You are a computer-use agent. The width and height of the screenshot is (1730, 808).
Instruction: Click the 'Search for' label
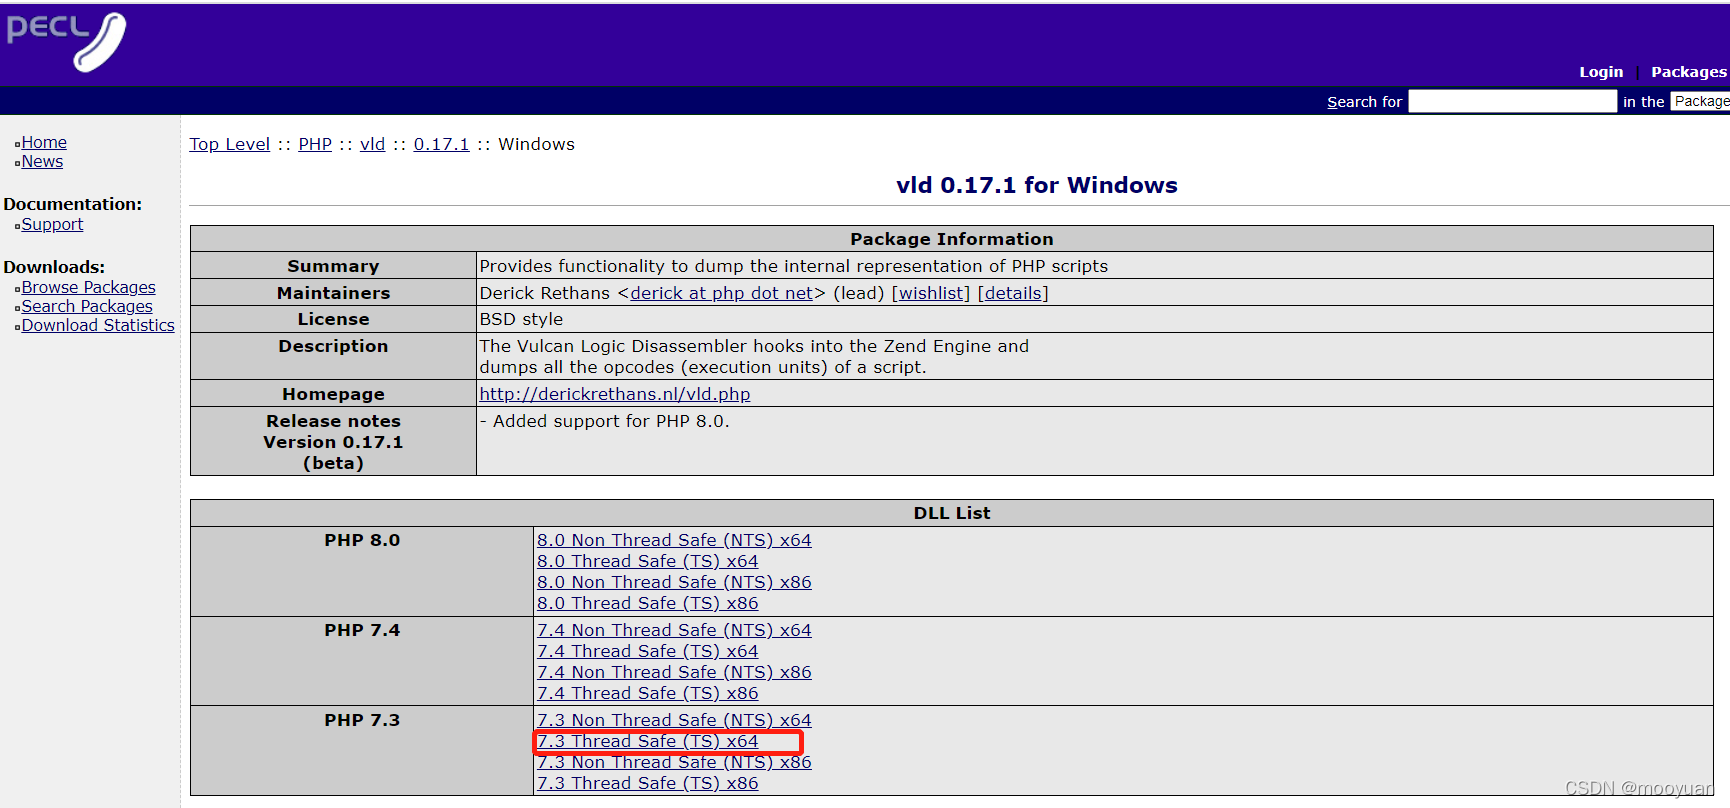(1364, 102)
